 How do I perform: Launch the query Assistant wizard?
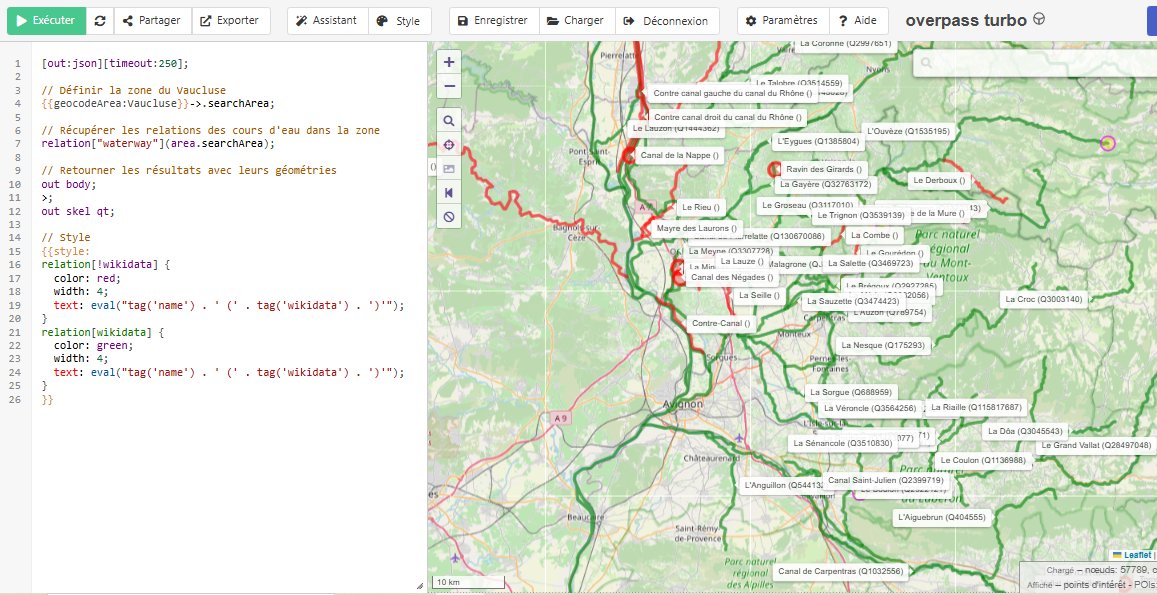327,21
